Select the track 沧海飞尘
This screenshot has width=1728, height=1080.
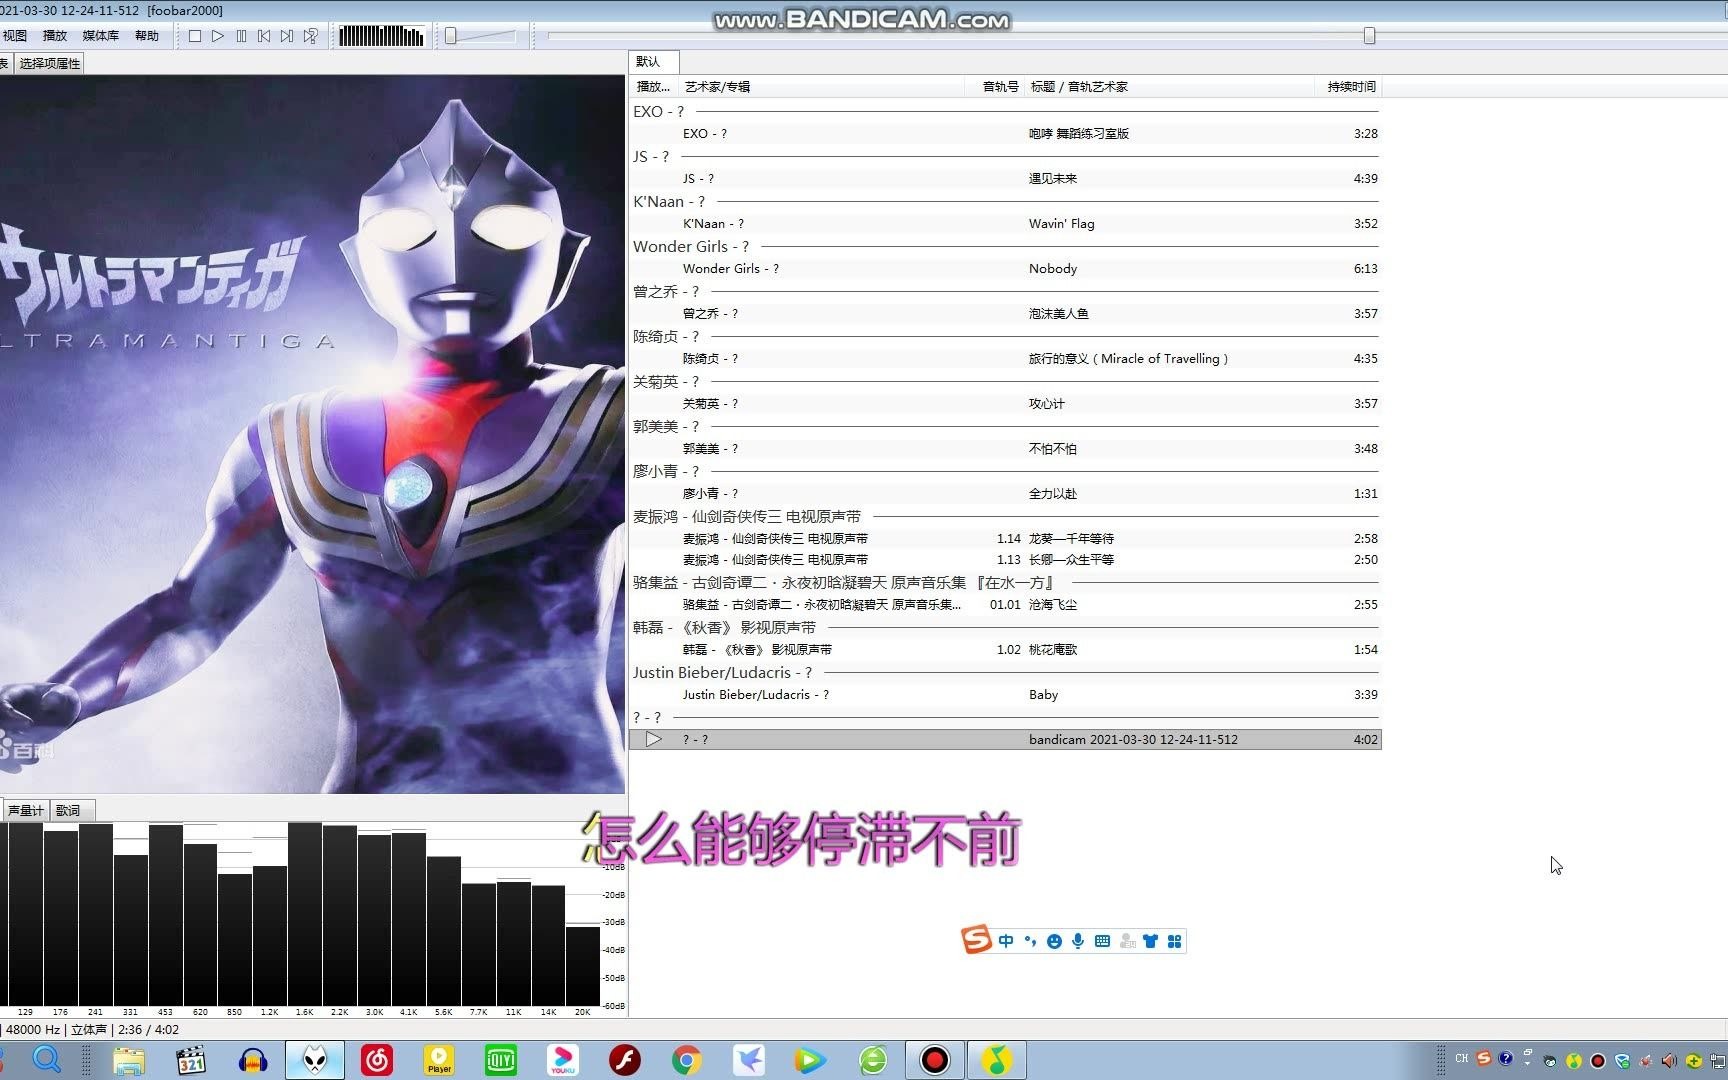(1005, 605)
